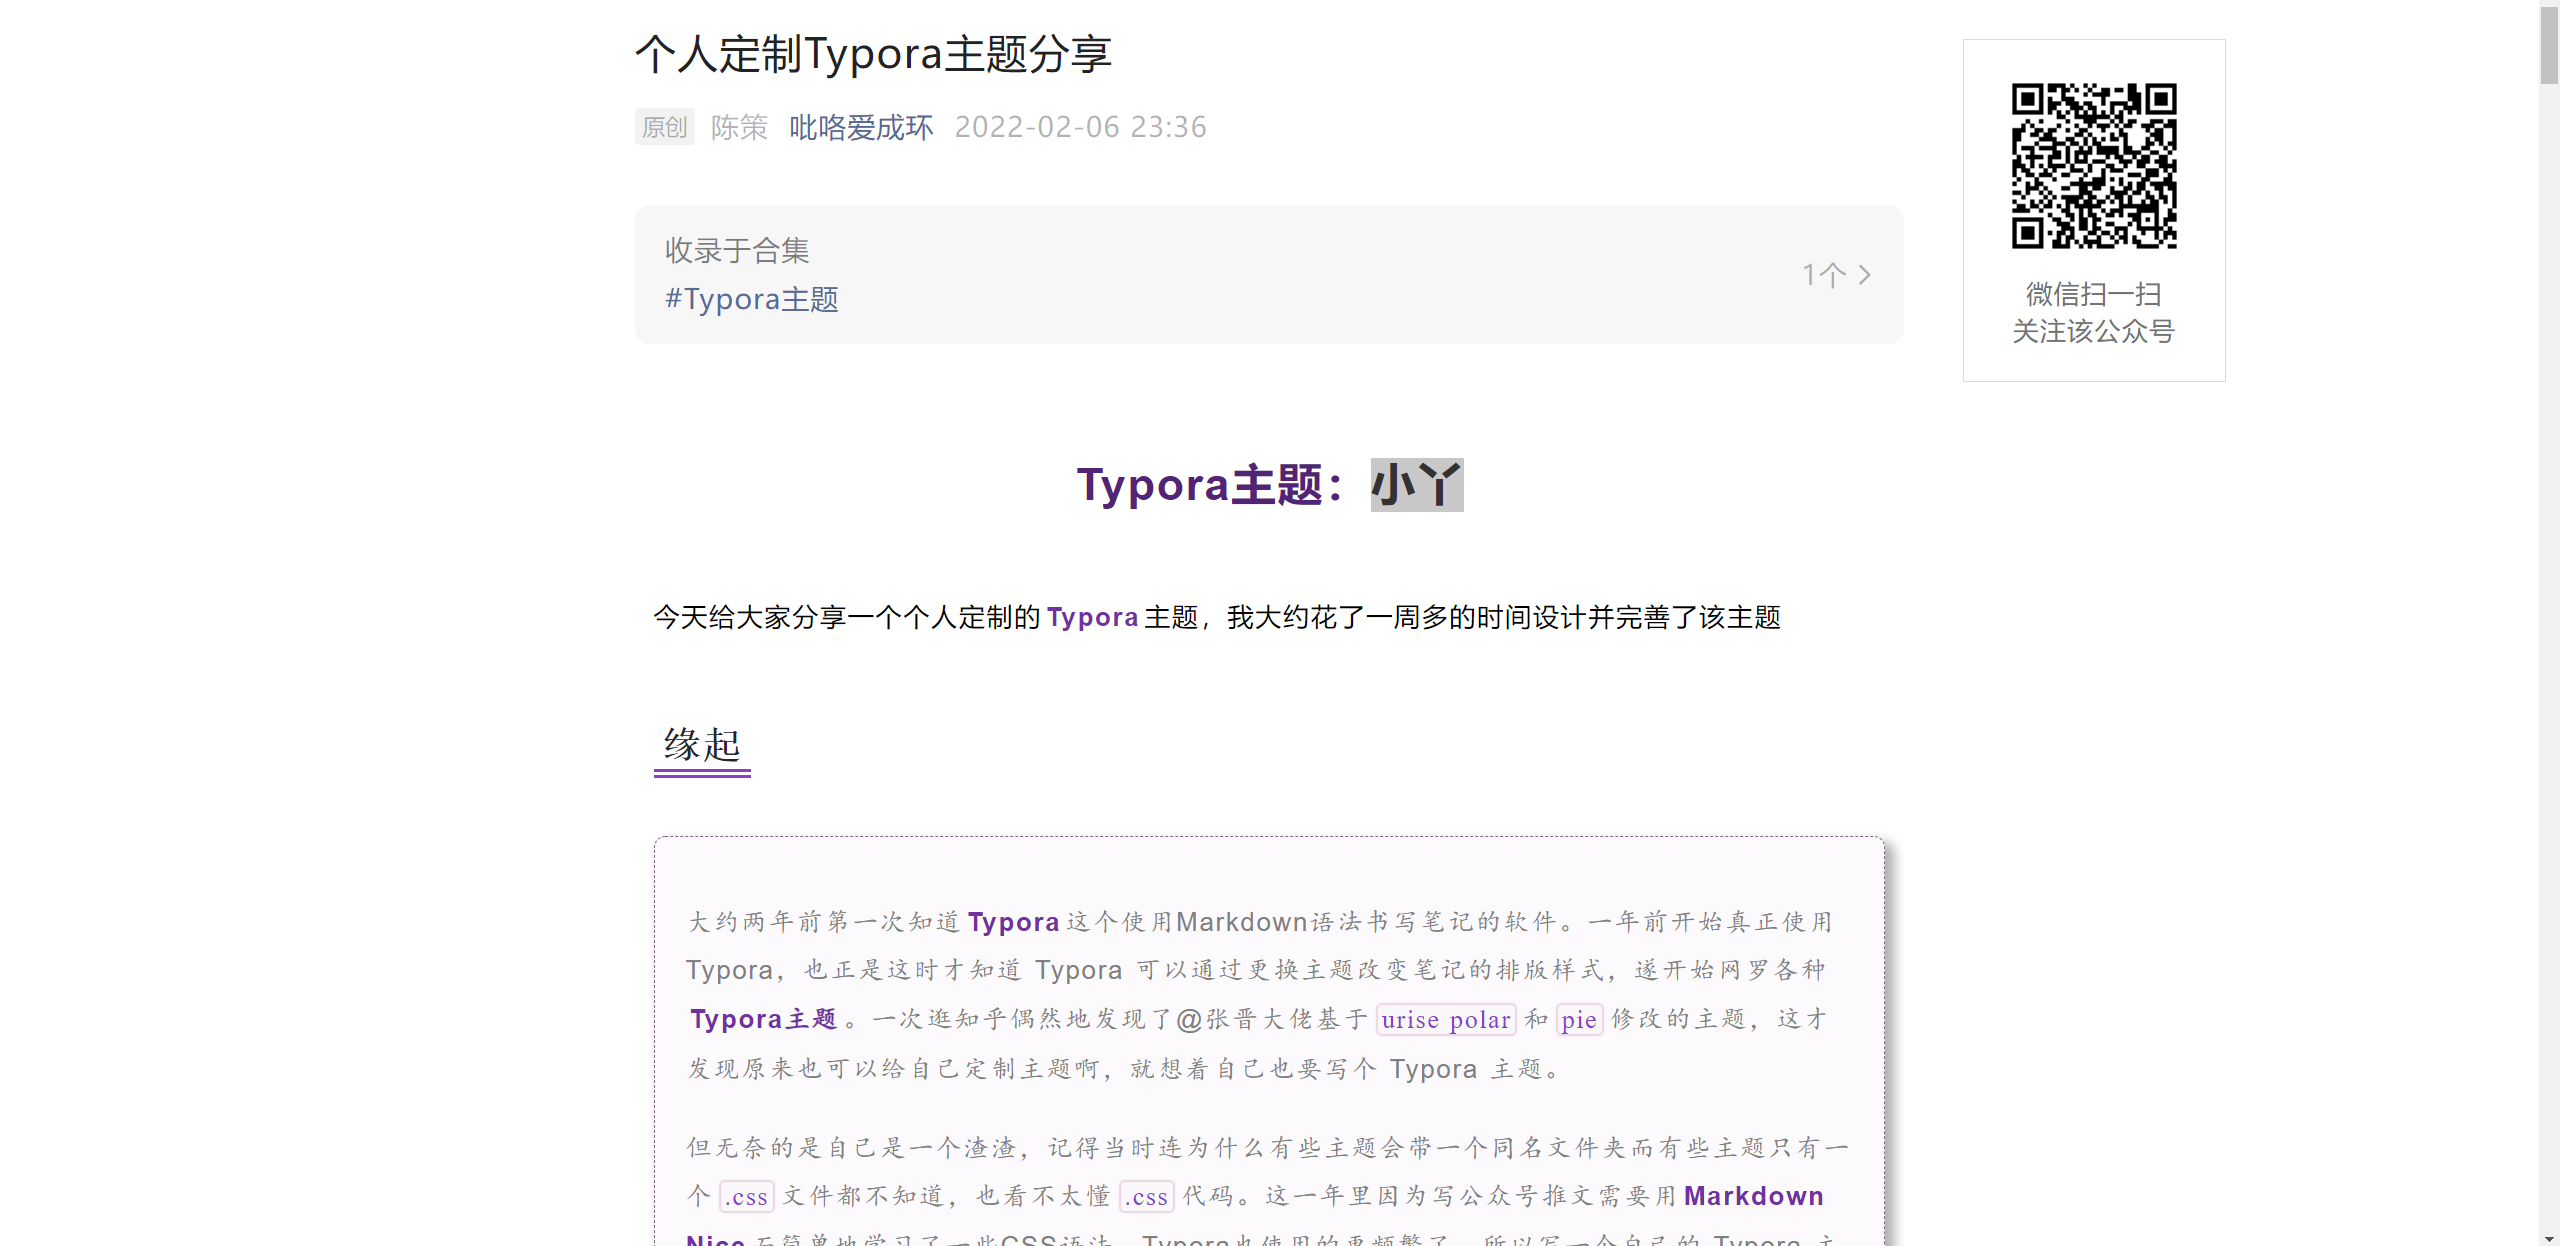The height and width of the screenshot is (1246, 2560).
Task: Click the page's vertical scrollbar thumb
Action: coord(2549,45)
